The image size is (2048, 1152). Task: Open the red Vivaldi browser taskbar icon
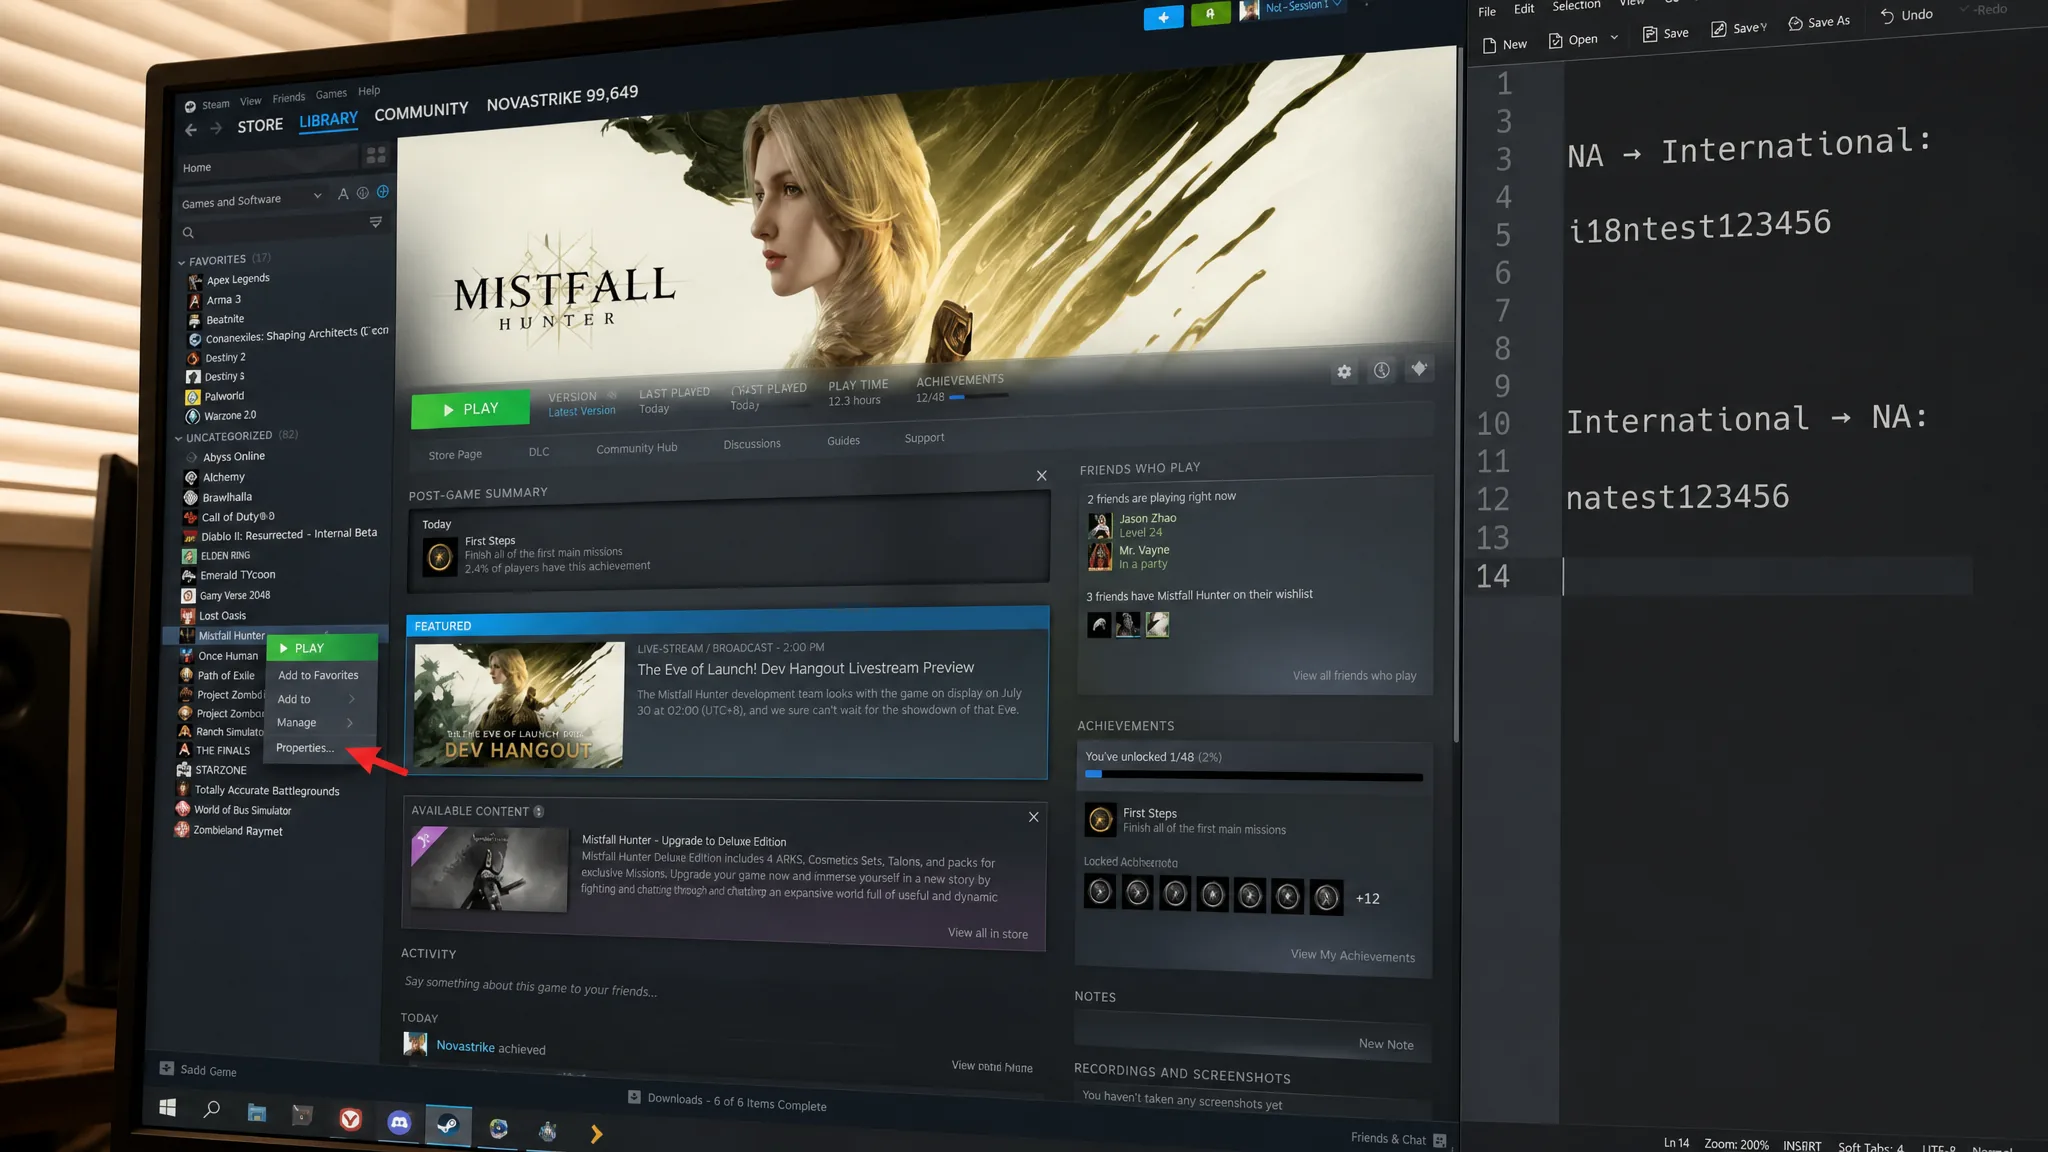pos(350,1119)
